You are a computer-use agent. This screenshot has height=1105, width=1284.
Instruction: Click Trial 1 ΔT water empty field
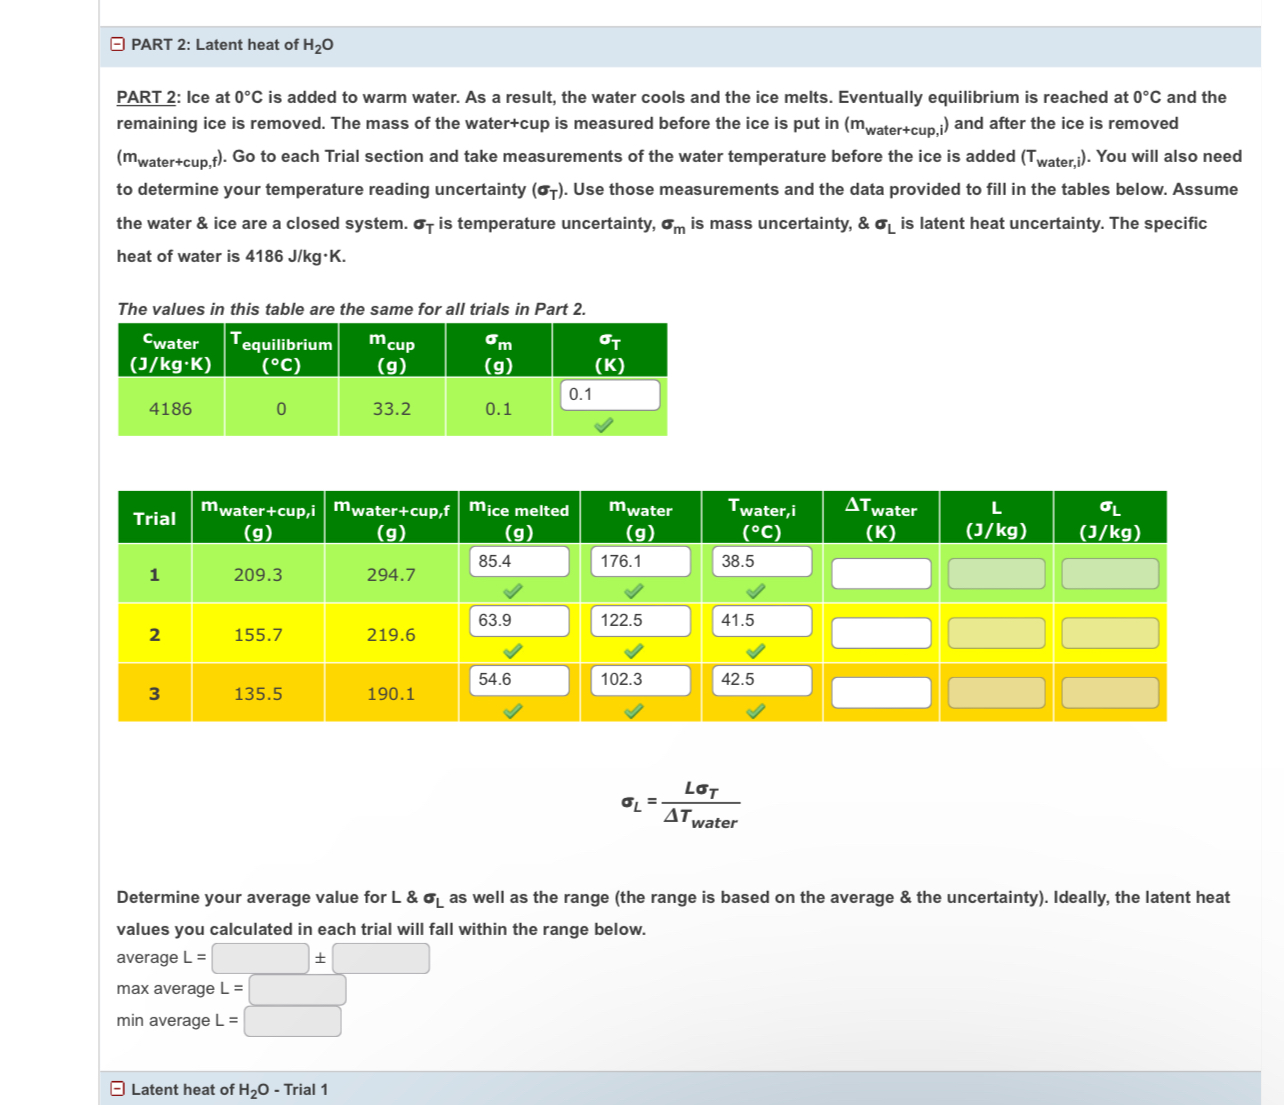coord(881,574)
